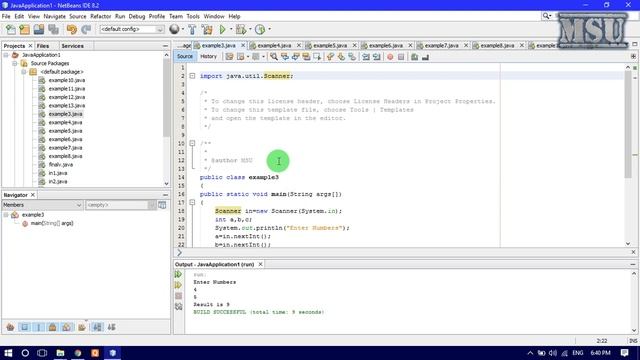
Task: Toggle Fully Qualified Names in Navigator
Action: click(82, 327)
